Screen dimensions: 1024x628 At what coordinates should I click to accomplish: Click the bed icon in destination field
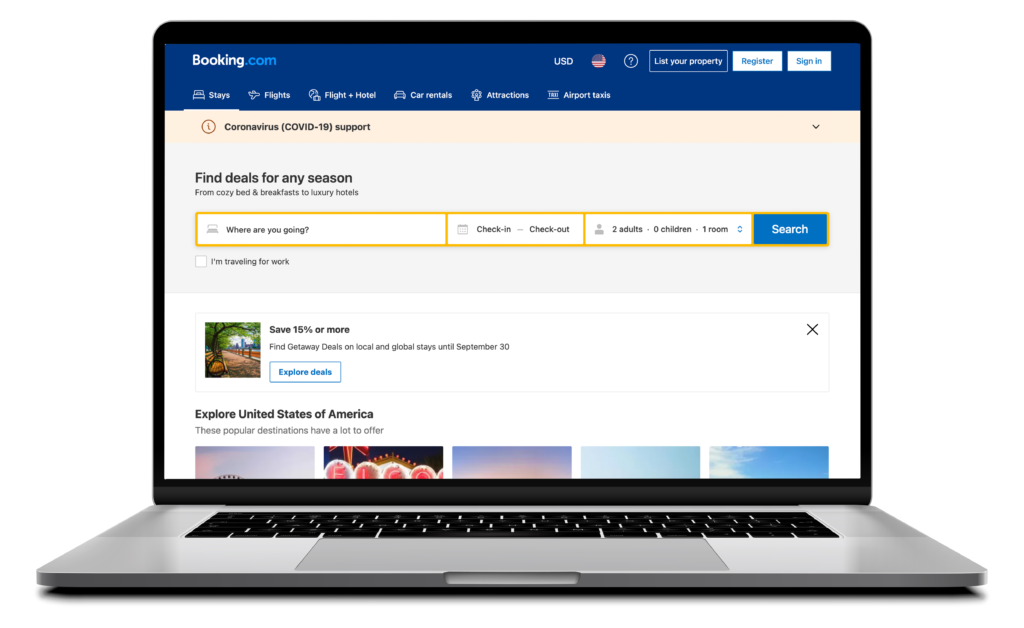[212, 229]
